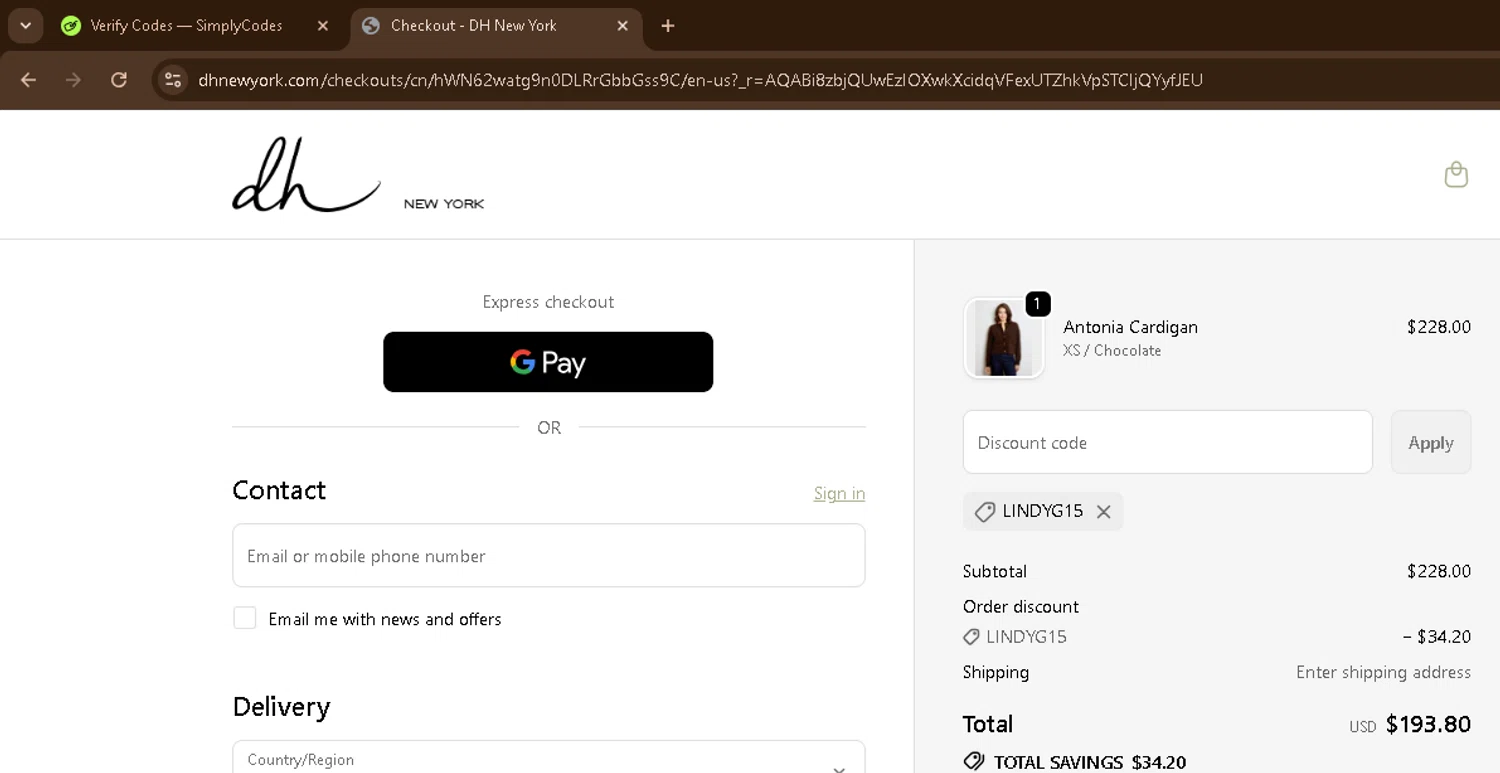Click the Subtotal $228.00 value
Viewport: 1500px width, 773px height.
[x=1439, y=572]
